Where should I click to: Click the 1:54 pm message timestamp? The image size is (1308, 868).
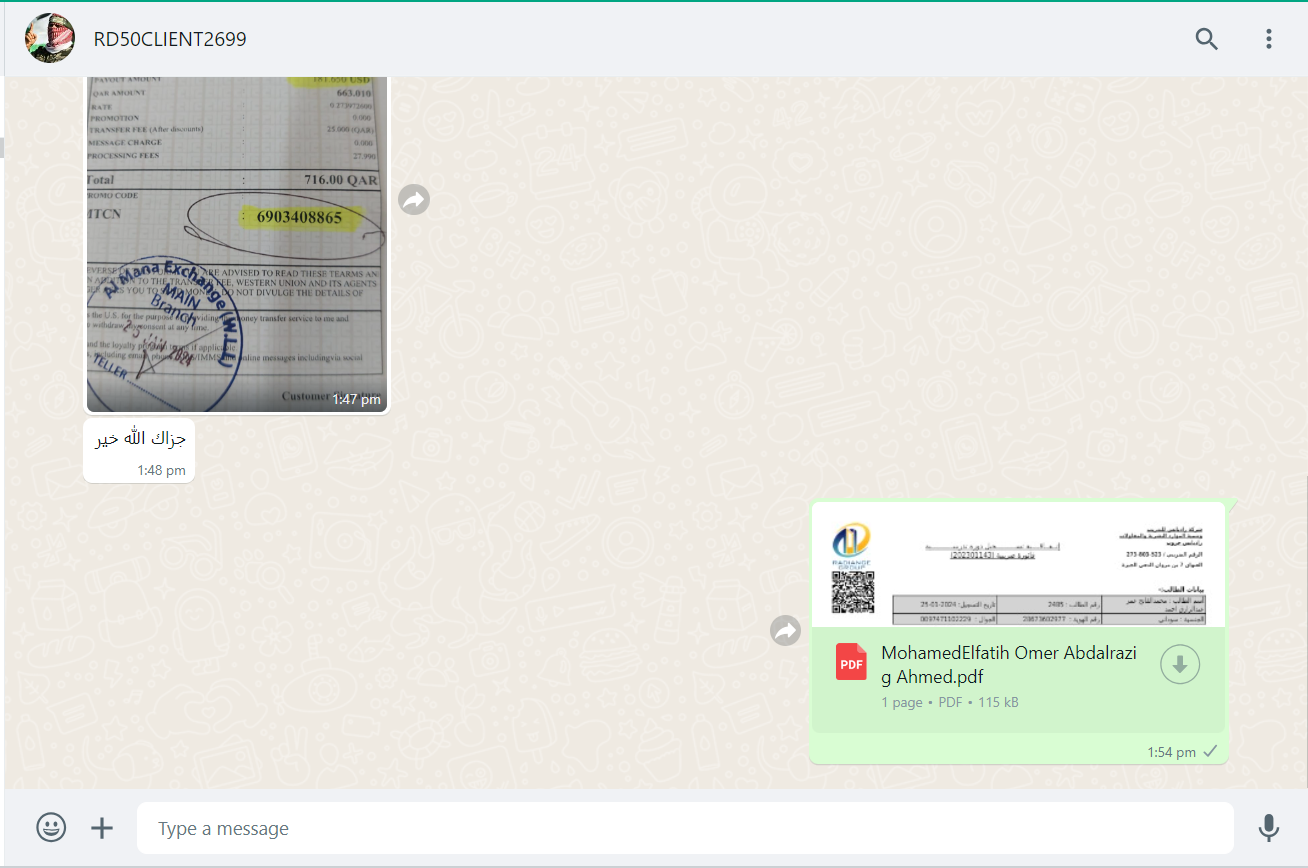[x=1172, y=752]
